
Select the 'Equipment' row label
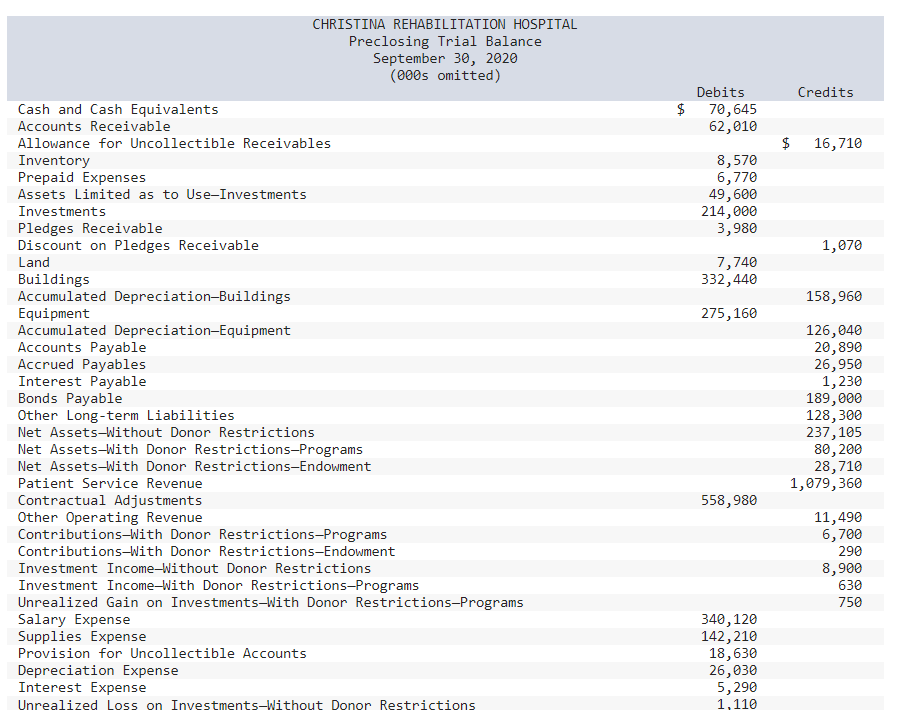(x=54, y=314)
